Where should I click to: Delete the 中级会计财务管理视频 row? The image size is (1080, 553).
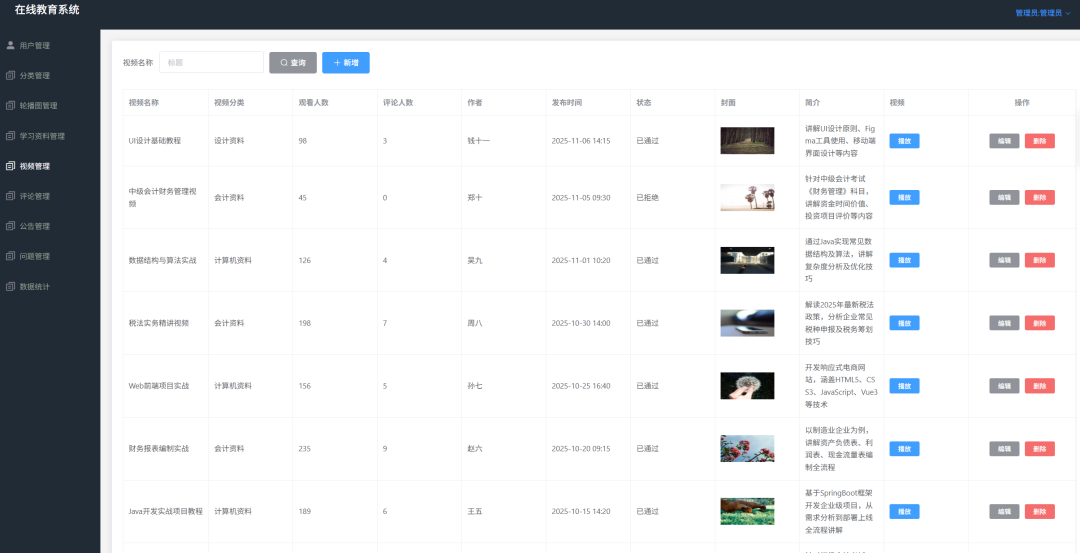point(1040,198)
